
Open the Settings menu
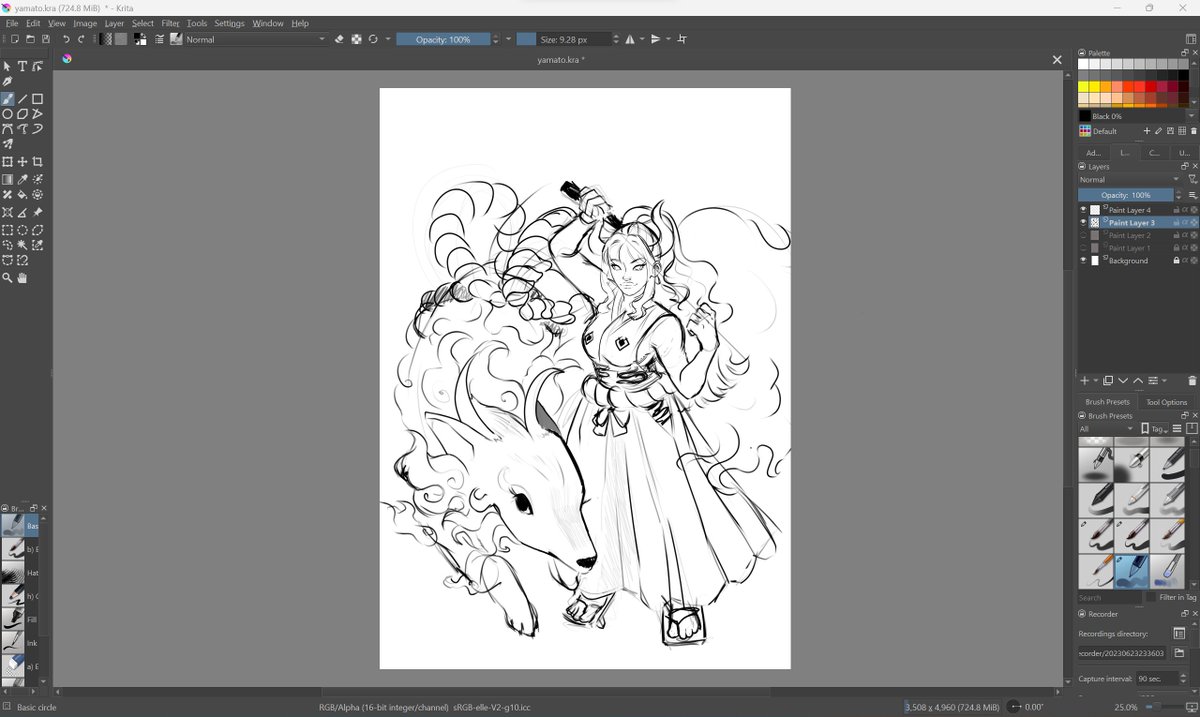[229, 23]
